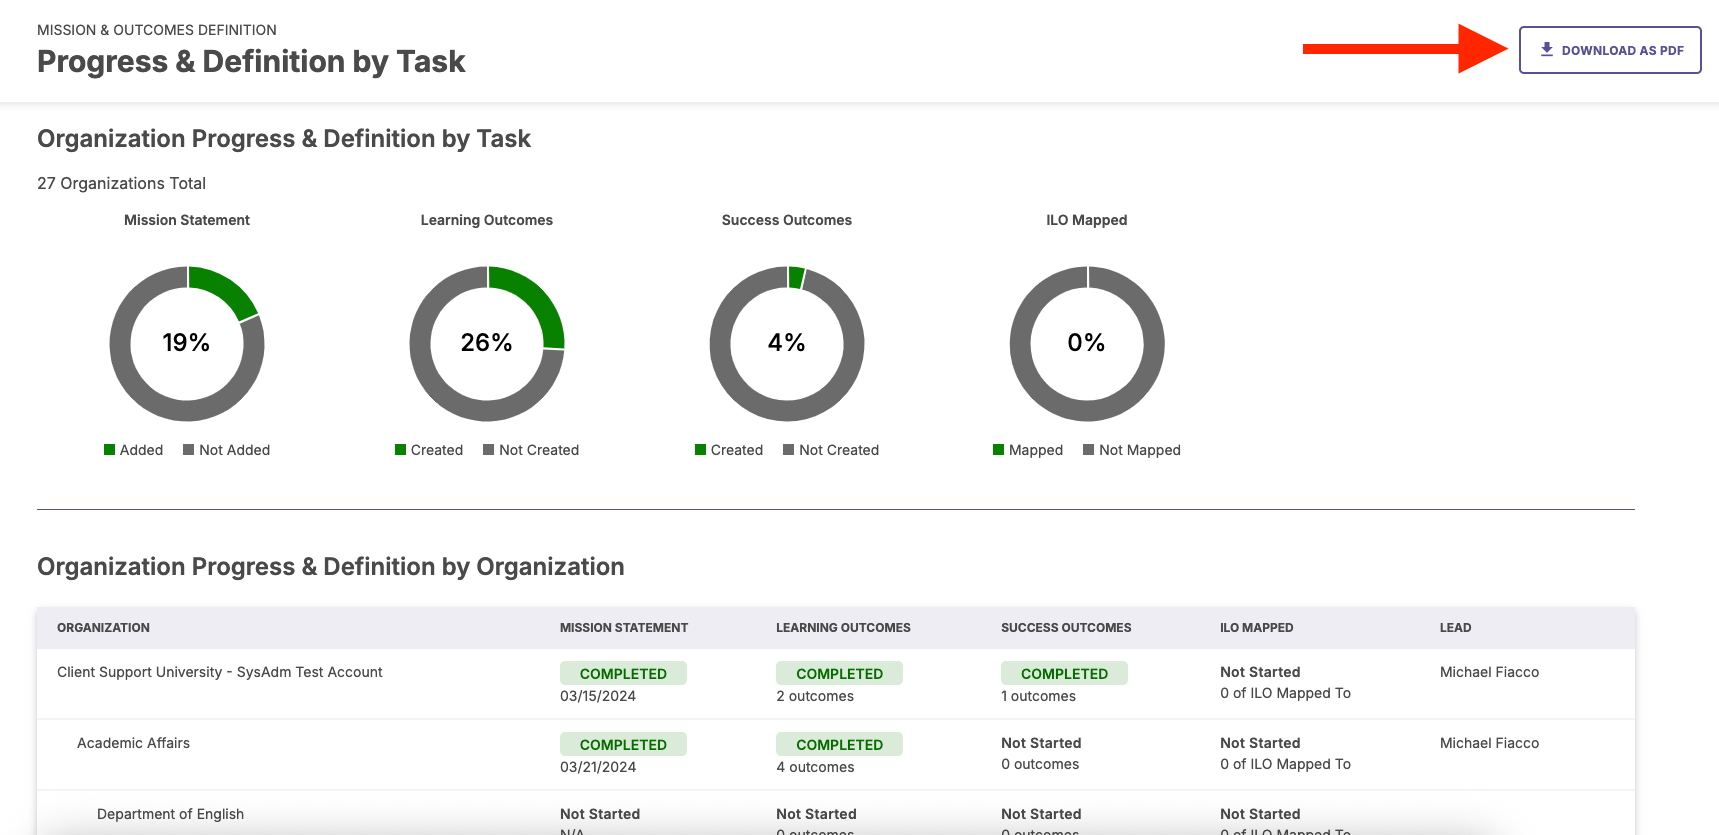This screenshot has width=1719, height=835.
Task: Click the Completed badge above 2 outcomes
Action: click(x=839, y=673)
